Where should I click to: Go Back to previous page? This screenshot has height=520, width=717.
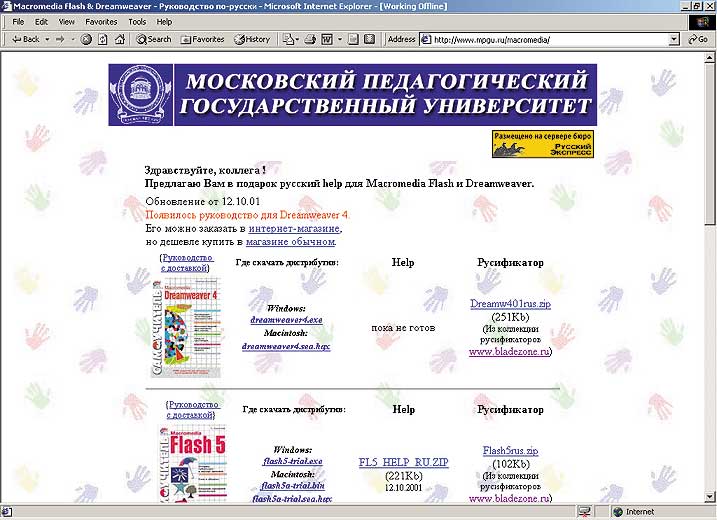[x=26, y=39]
